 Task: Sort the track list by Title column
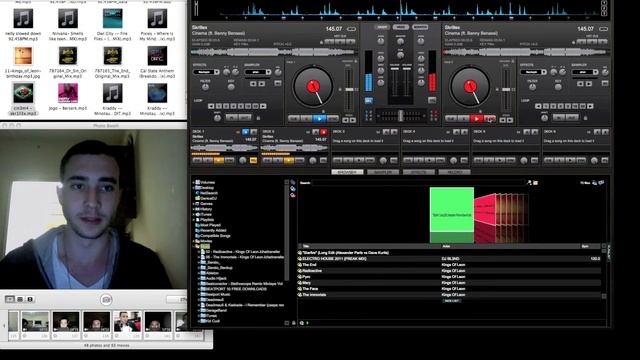370,247
